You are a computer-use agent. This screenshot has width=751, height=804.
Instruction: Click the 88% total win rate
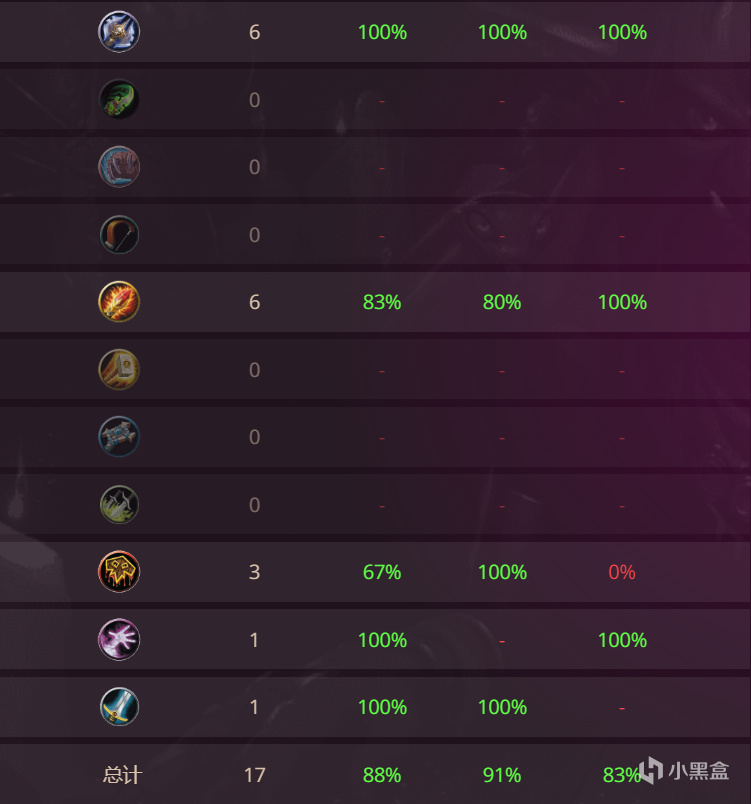coord(382,775)
